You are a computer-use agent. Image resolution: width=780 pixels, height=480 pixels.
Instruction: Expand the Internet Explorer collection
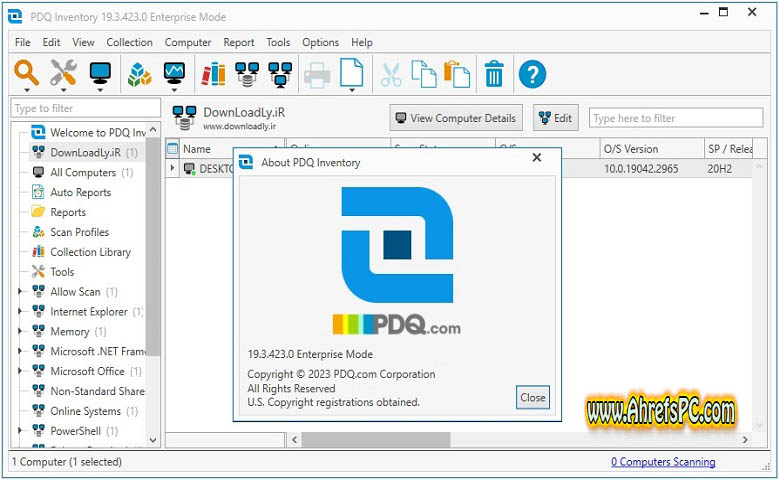[20, 311]
